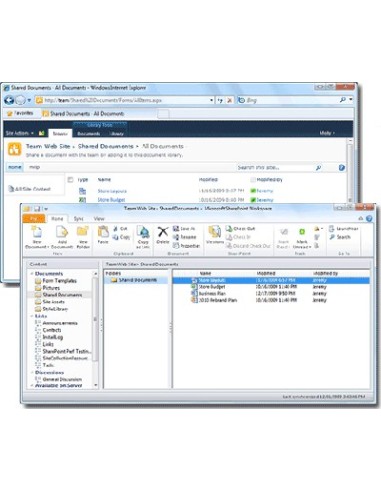Collapse the Discussions group in Content pane
Image resolution: width=381 pixels, height=492 pixels.
[x=32, y=373]
